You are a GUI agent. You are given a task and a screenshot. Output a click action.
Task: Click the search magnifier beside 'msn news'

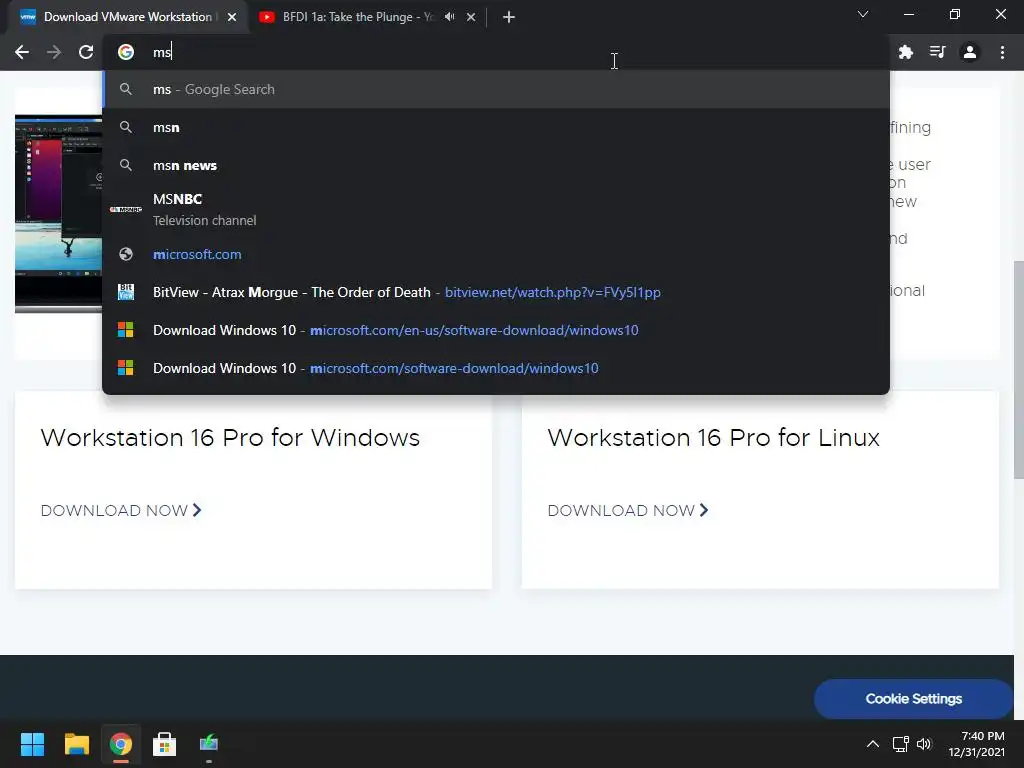click(x=126, y=165)
